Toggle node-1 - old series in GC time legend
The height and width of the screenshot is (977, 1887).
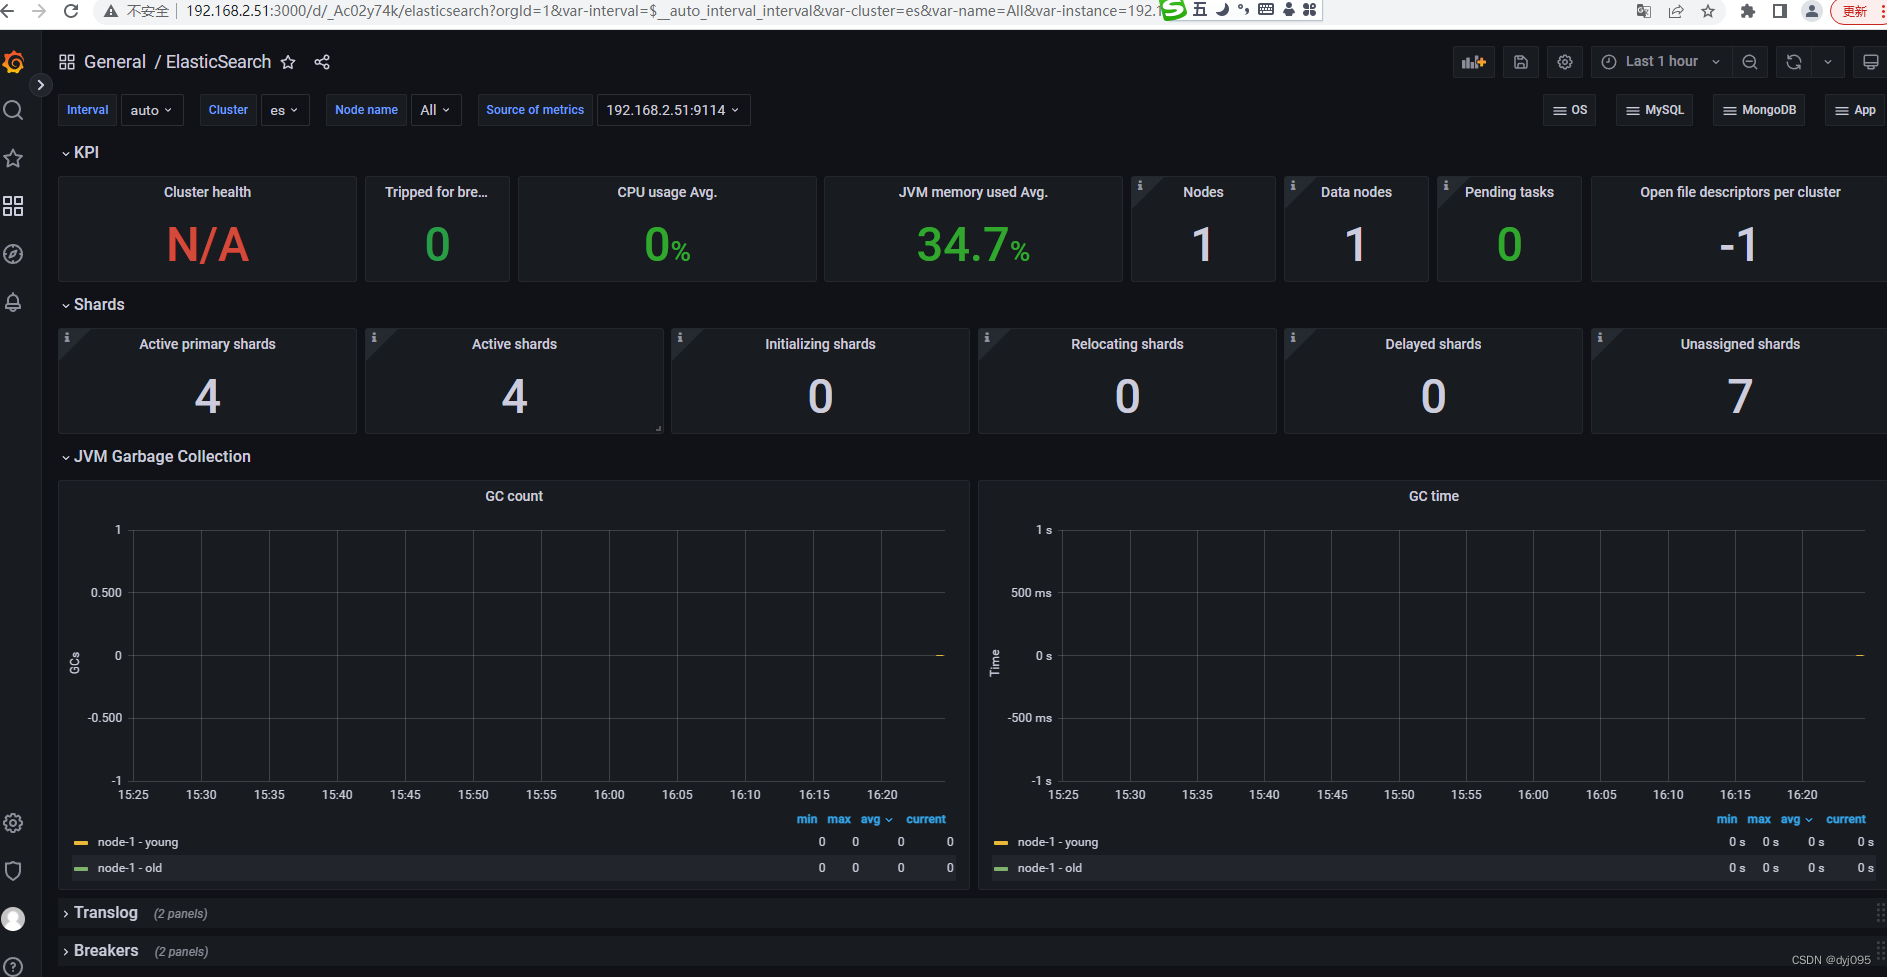coord(1049,868)
